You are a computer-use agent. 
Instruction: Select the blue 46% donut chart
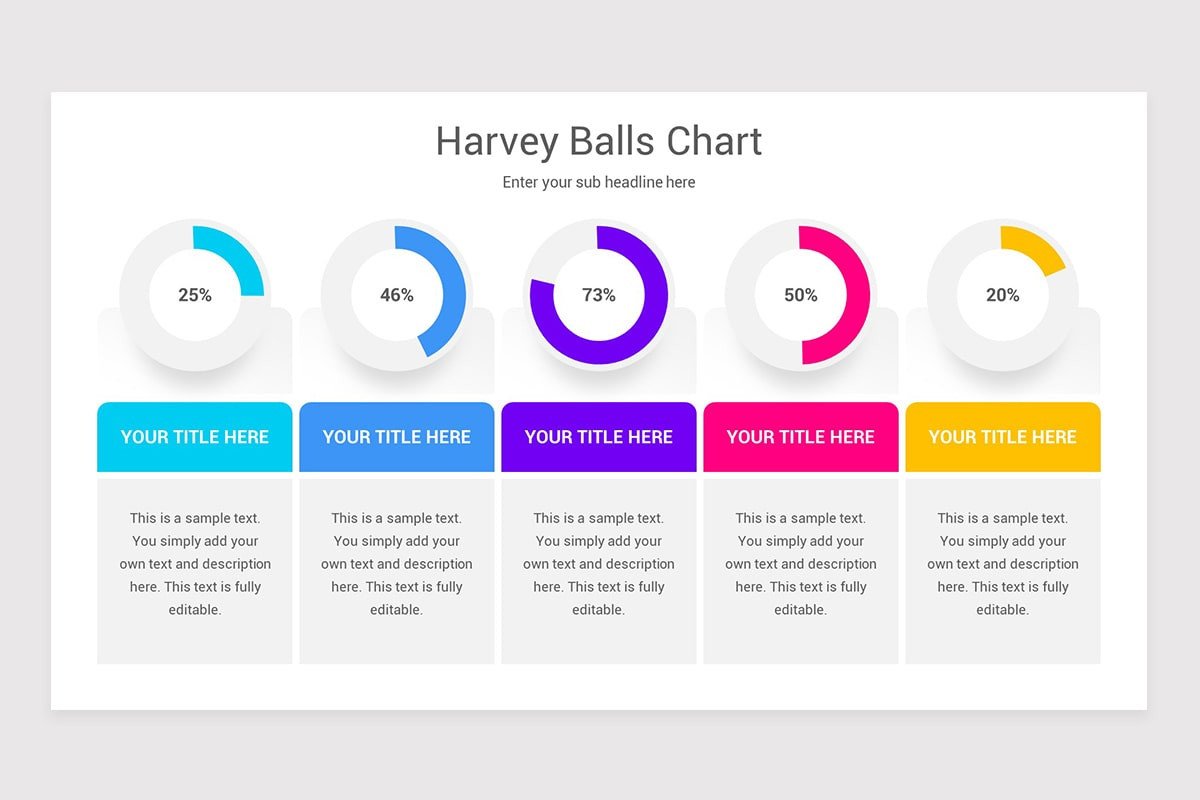[x=397, y=295]
